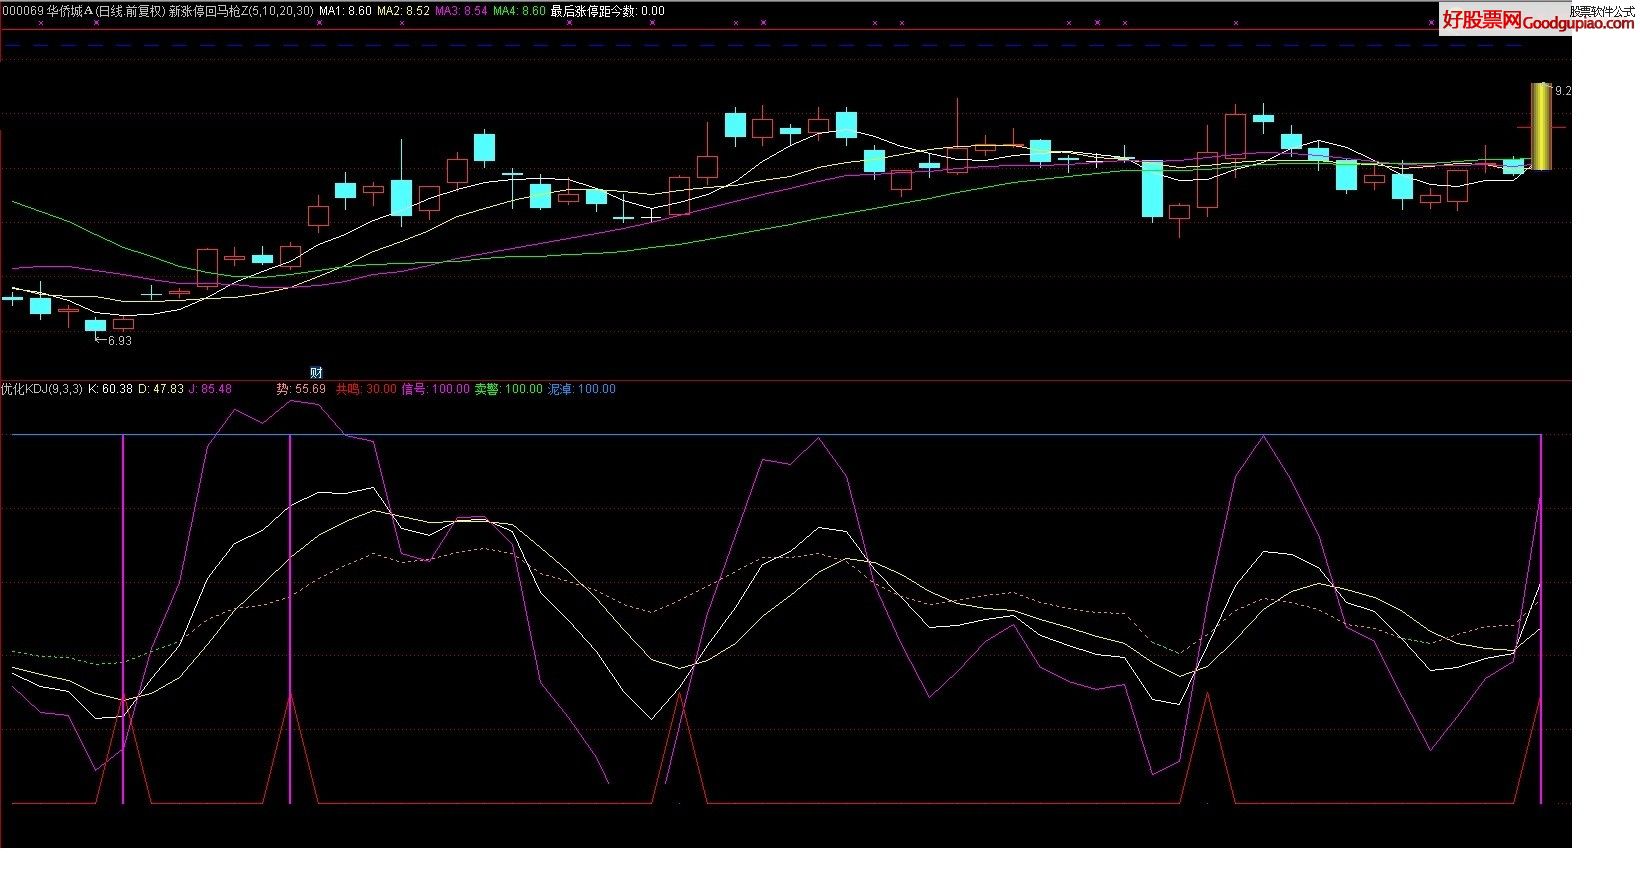Click the 势: 55.69 value label
This screenshot has height=871, width=1640.
301,389
